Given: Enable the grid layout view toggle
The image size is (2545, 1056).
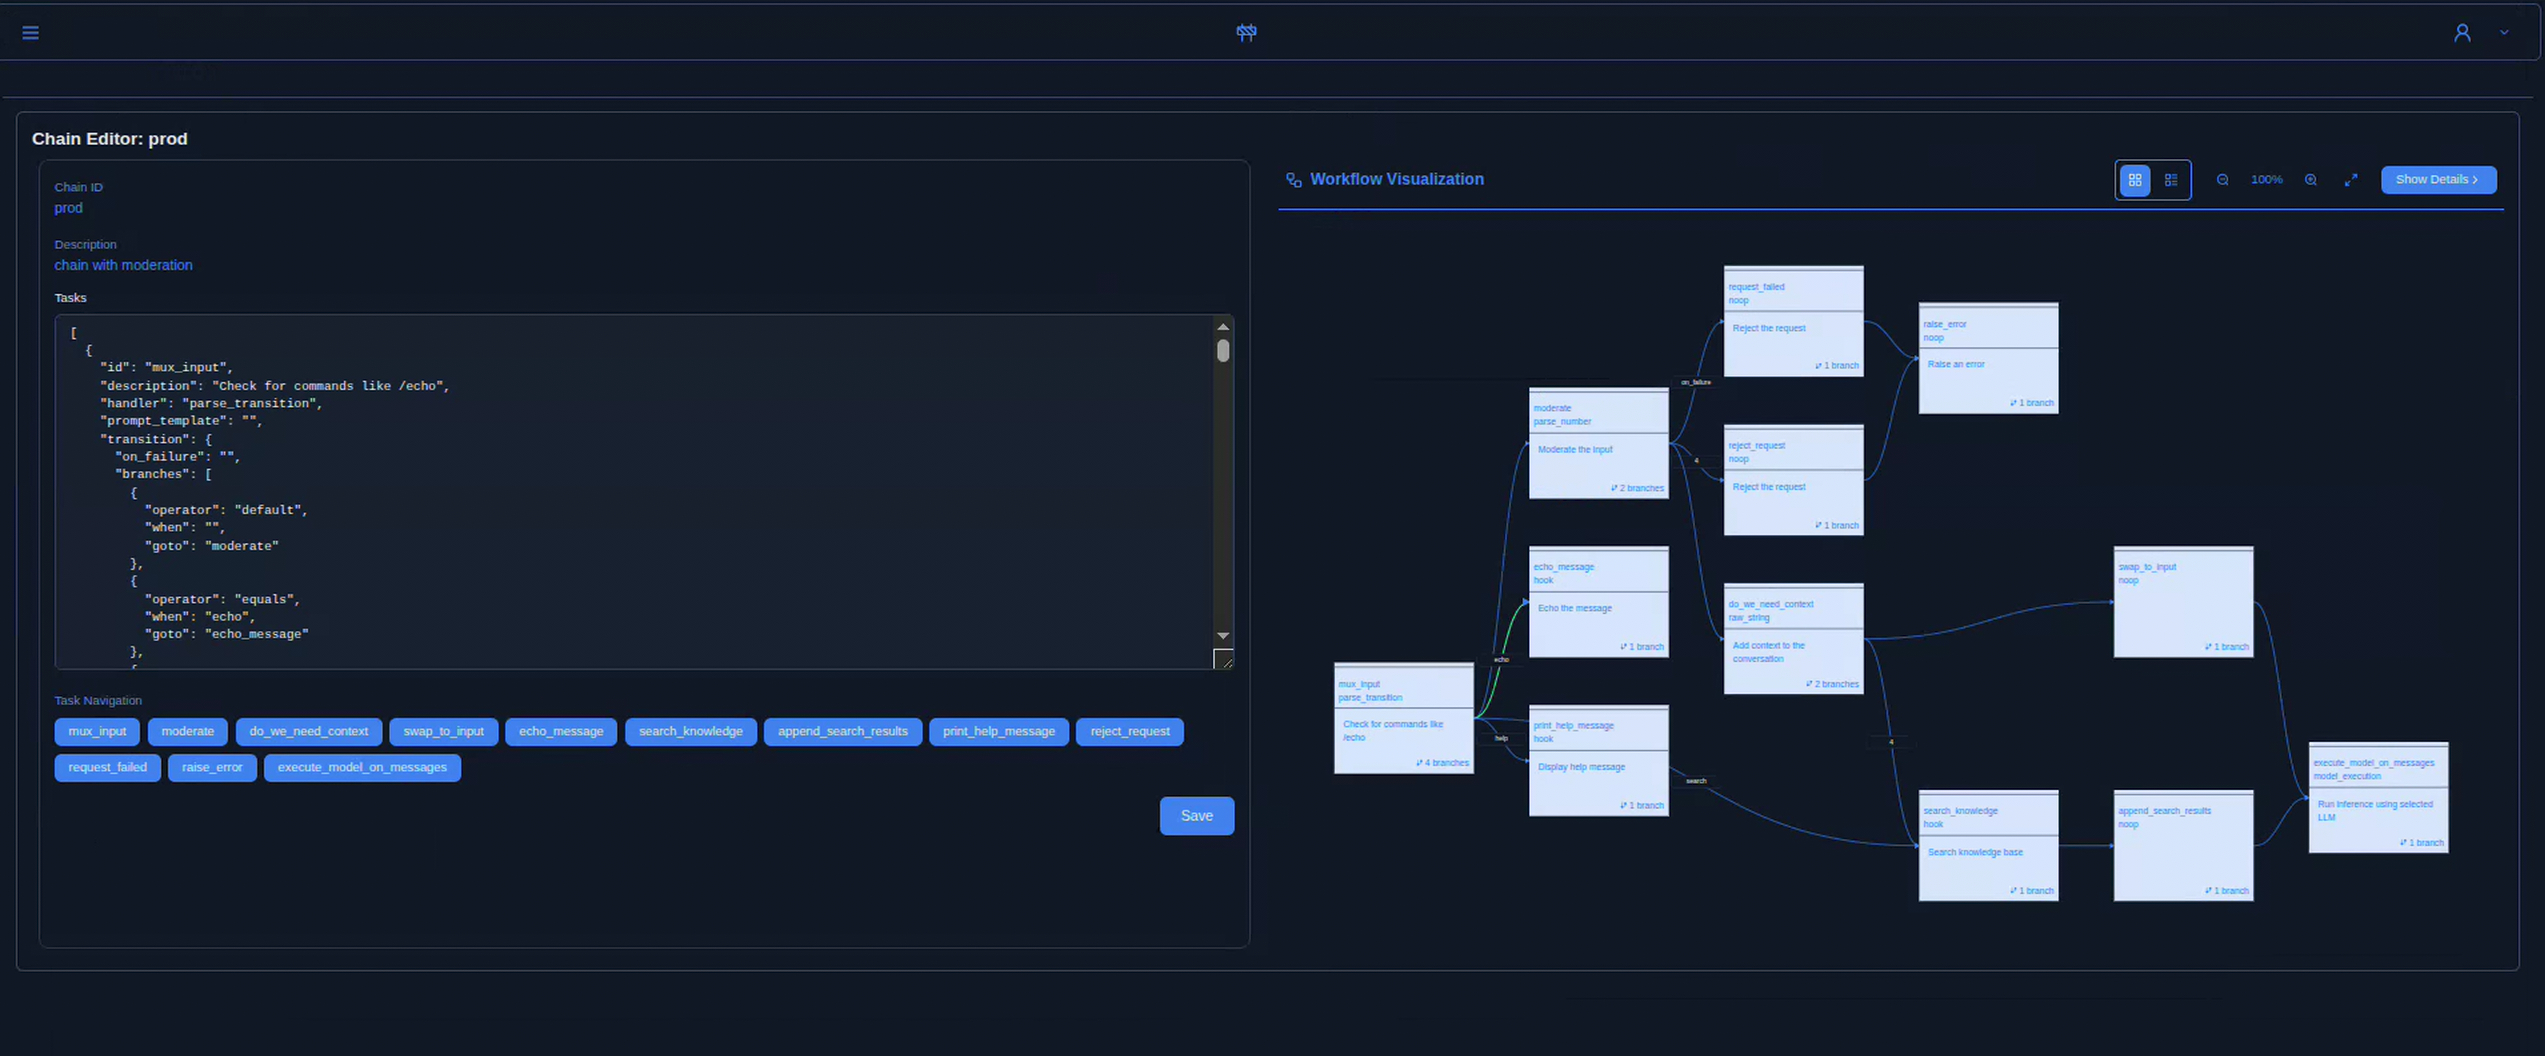Looking at the screenshot, I should click(x=2135, y=180).
